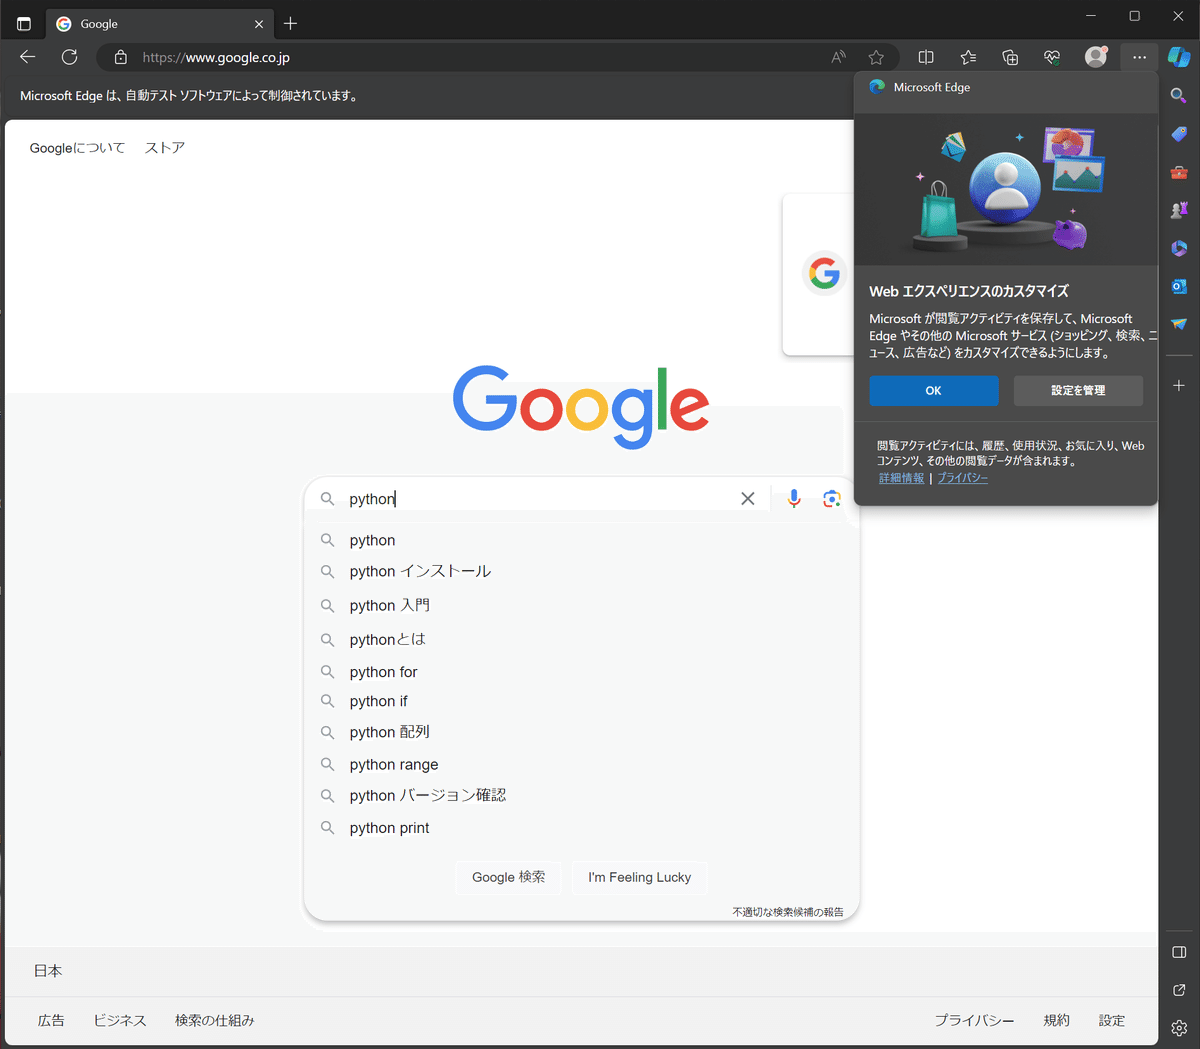Report inappropriate predictions link
Image resolution: width=1200 pixels, height=1049 pixels.
(788, 912)
